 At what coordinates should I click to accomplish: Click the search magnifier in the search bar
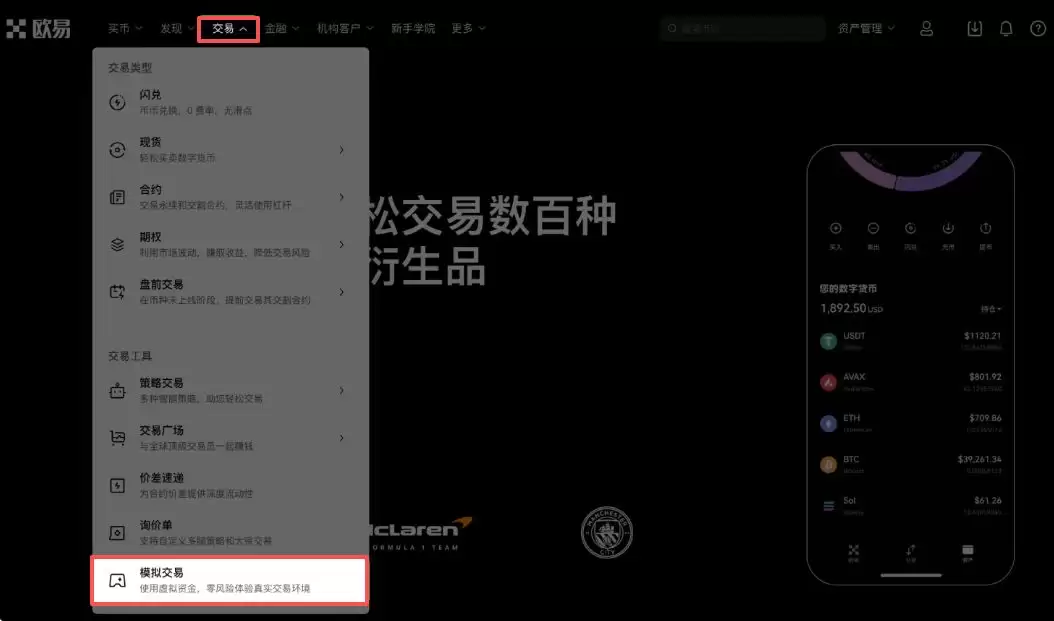click(x=672, y=28)
